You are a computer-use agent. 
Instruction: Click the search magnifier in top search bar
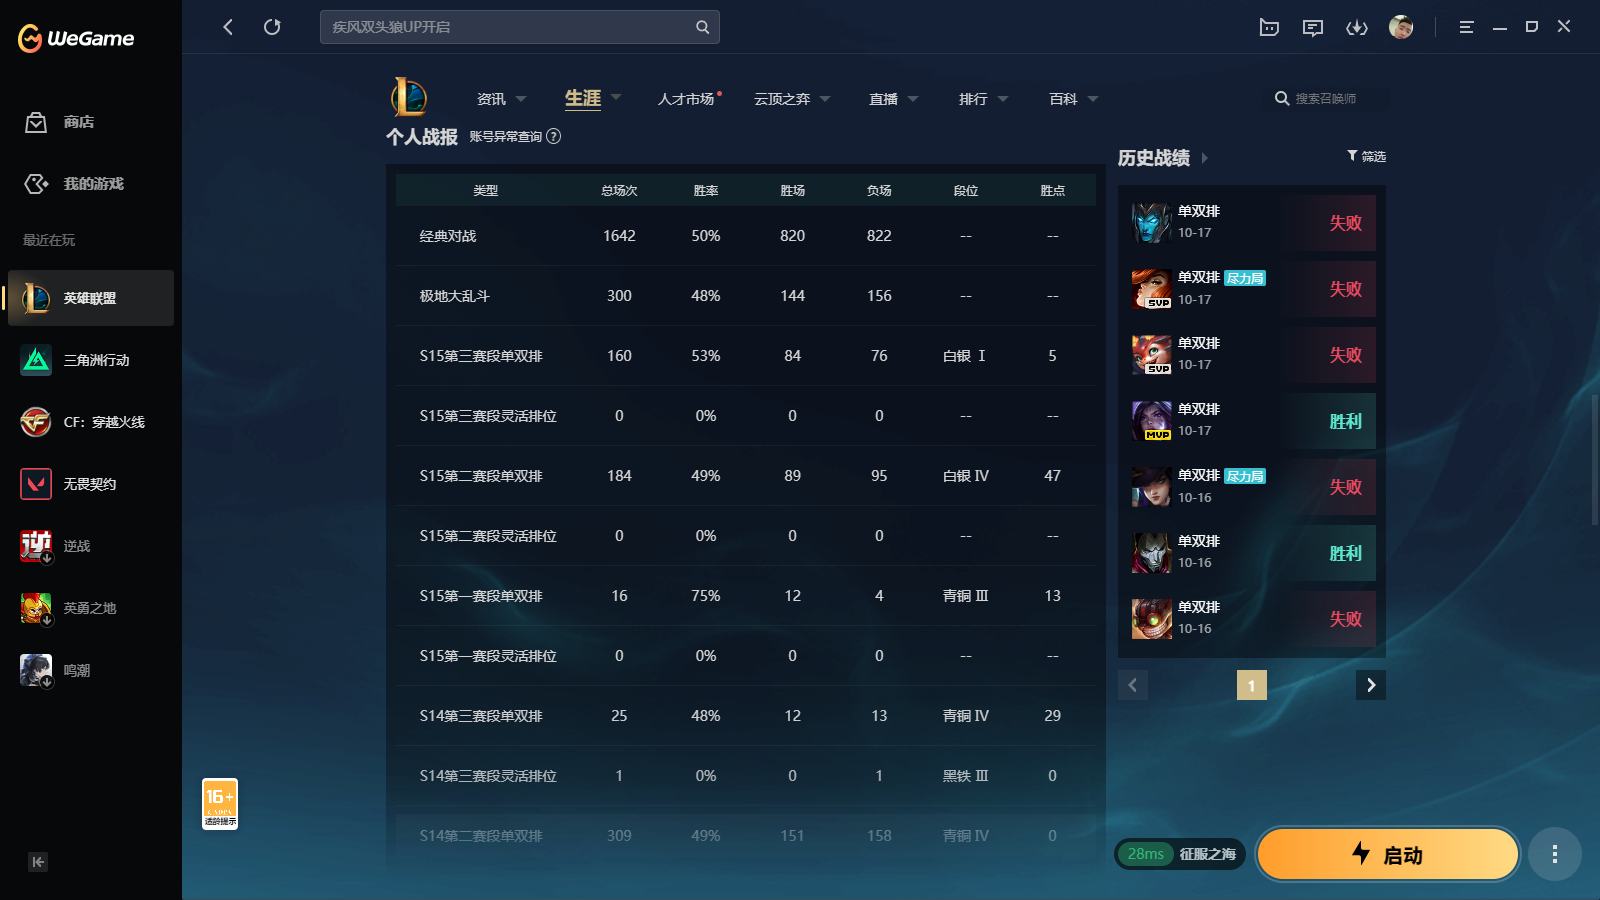pos(702,27)
